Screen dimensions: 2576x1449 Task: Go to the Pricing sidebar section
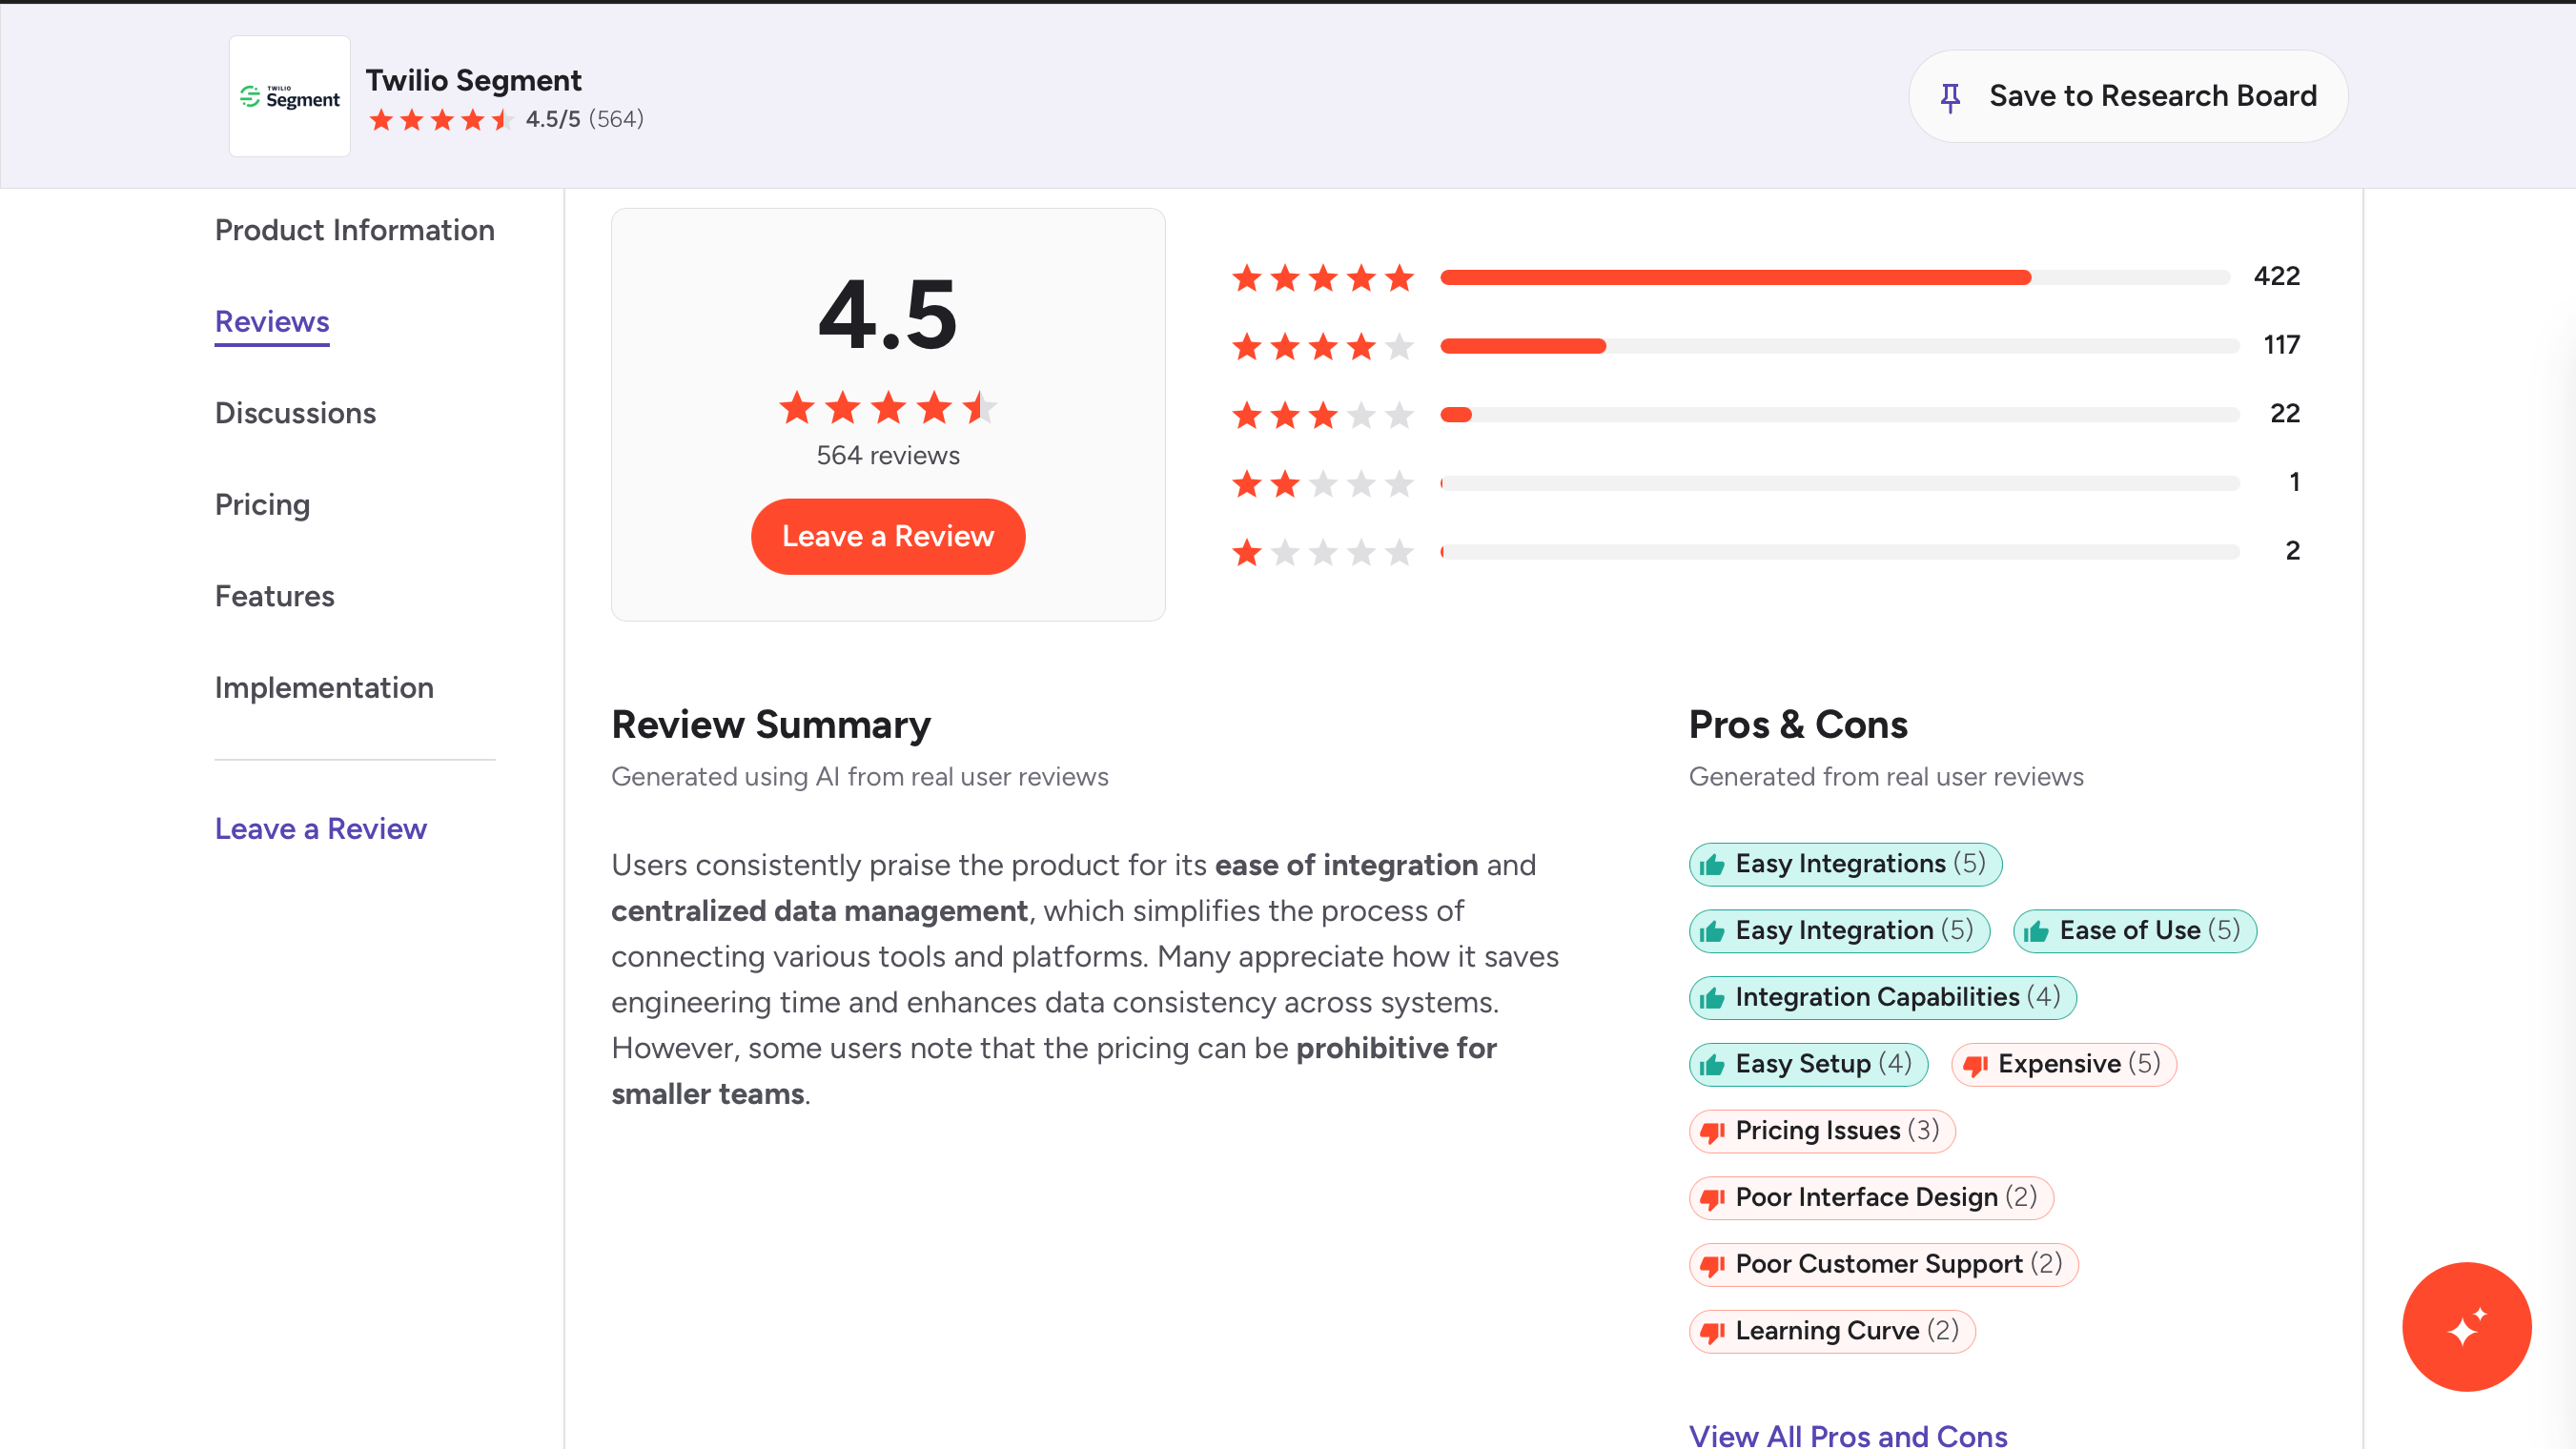[x=262, y=505]
